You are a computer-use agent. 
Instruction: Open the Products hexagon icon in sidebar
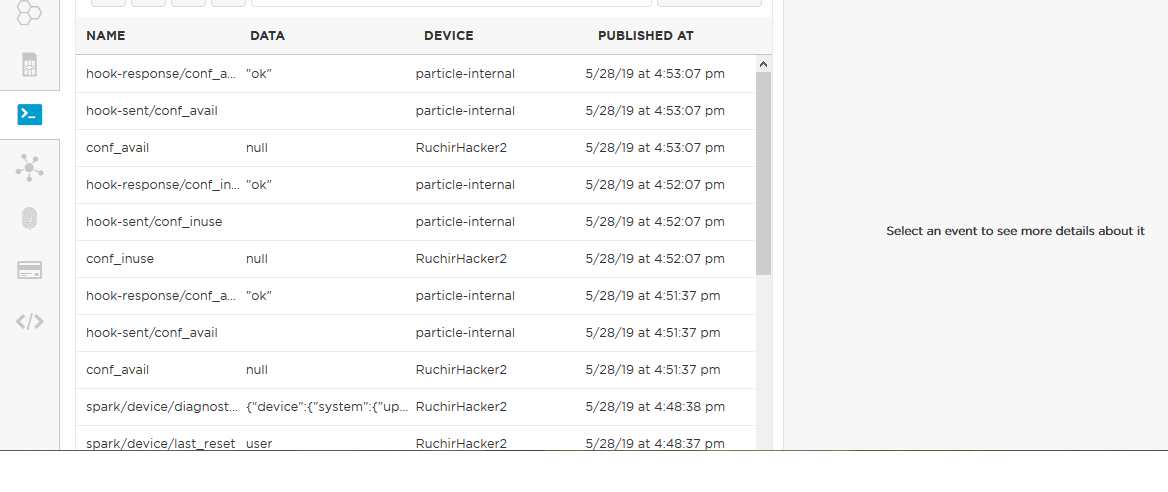click(x=29, y=14)
